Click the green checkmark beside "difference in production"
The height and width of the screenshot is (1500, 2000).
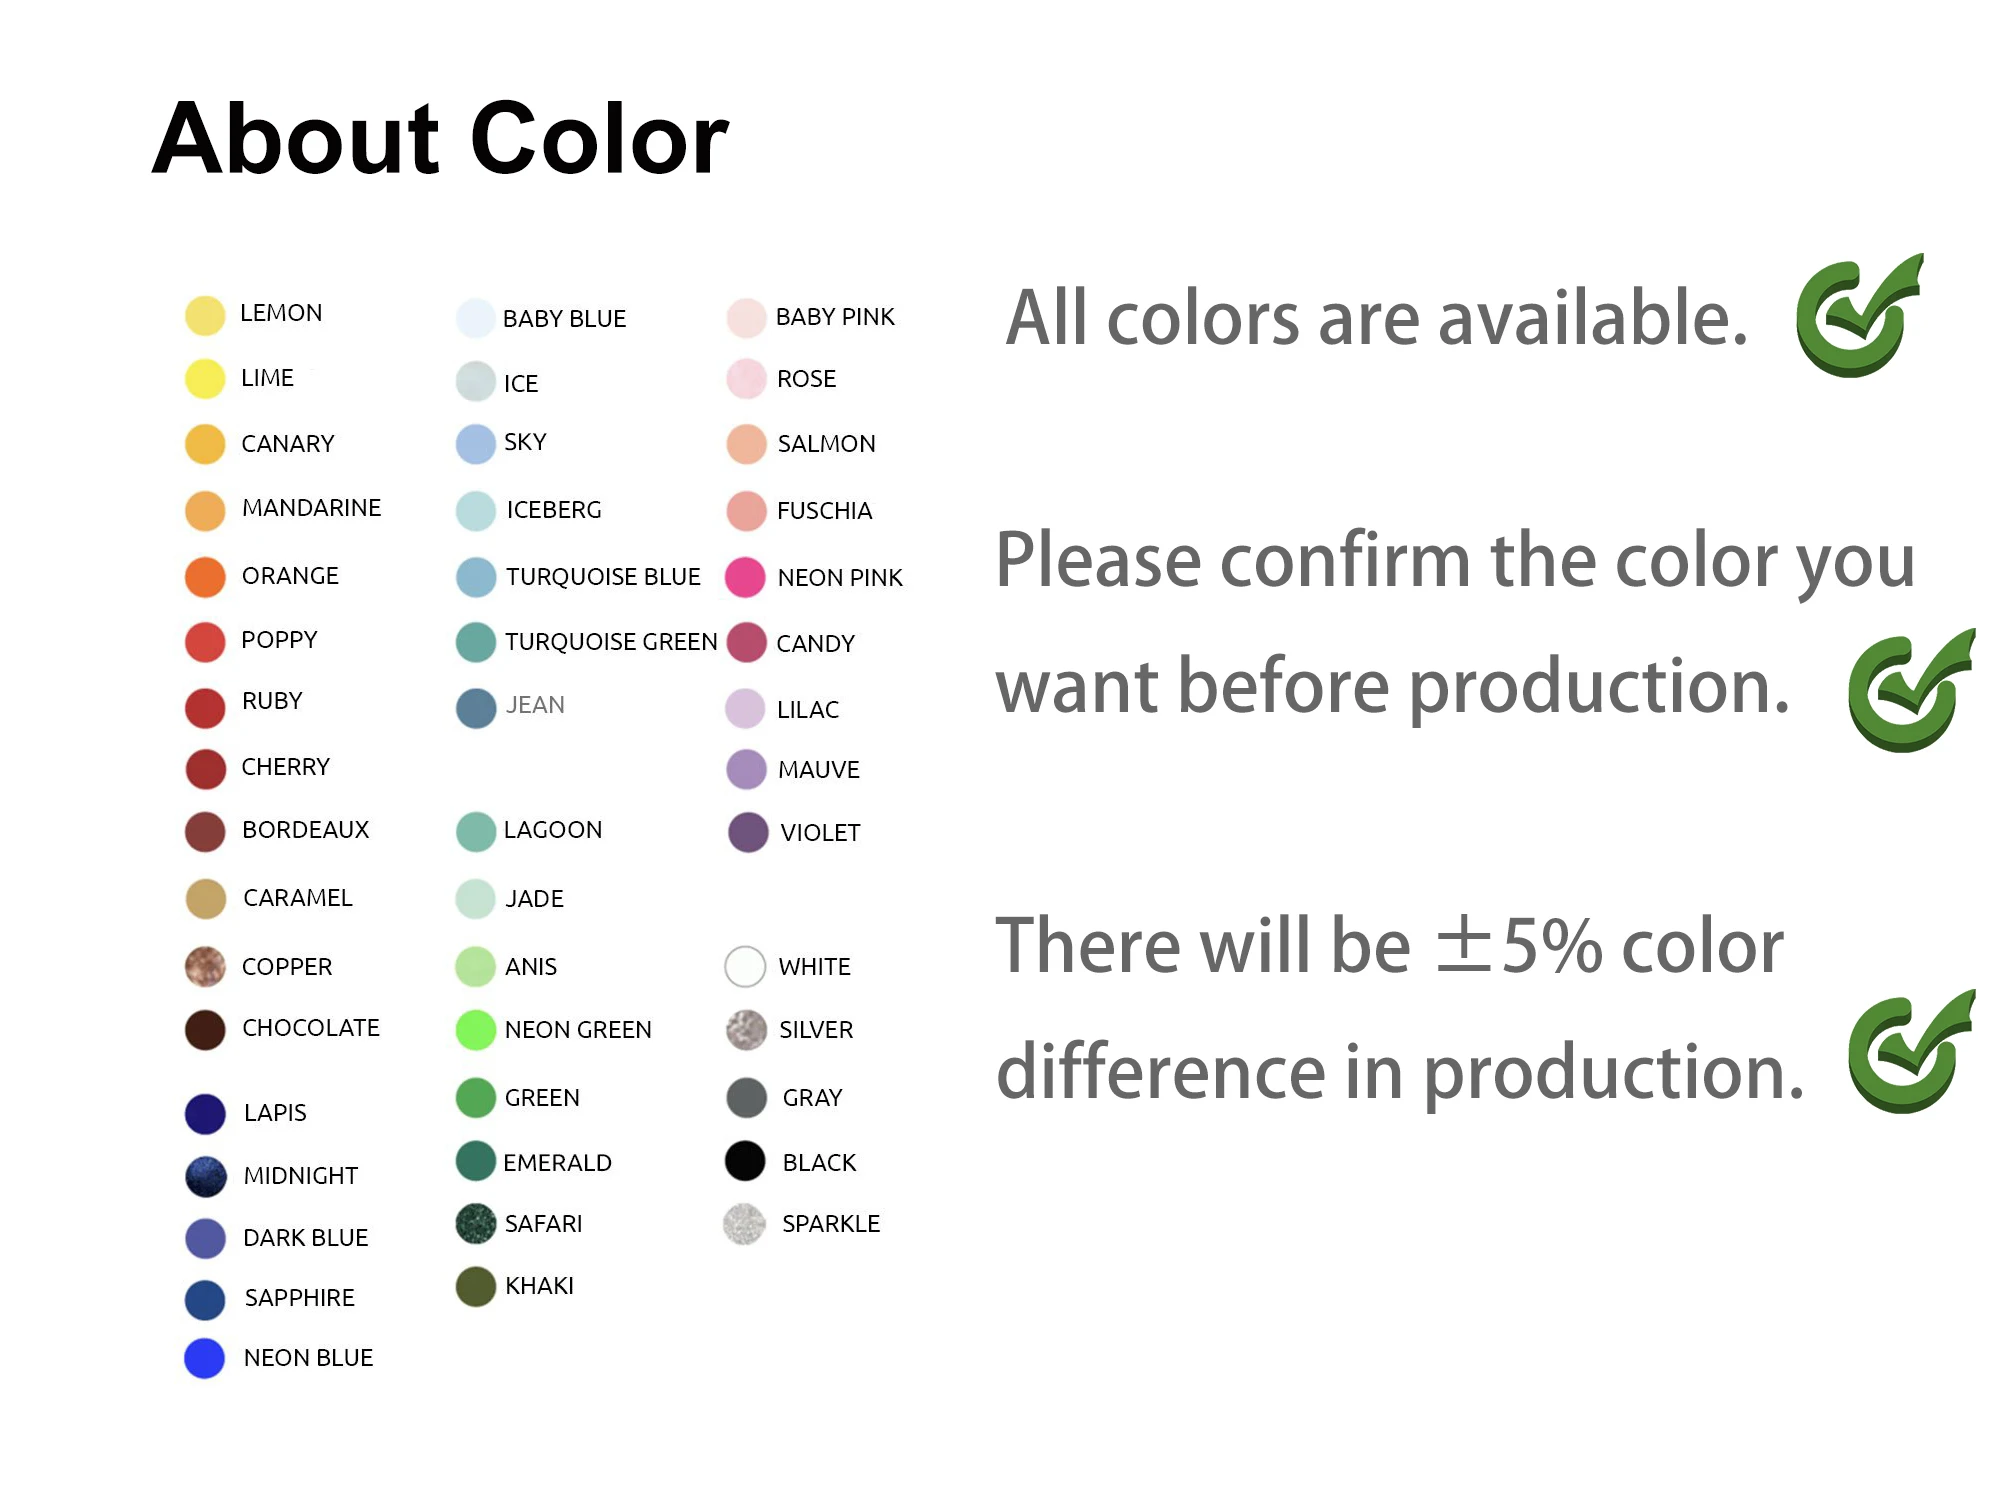pyautogui.click(x=1909, y=1053)
